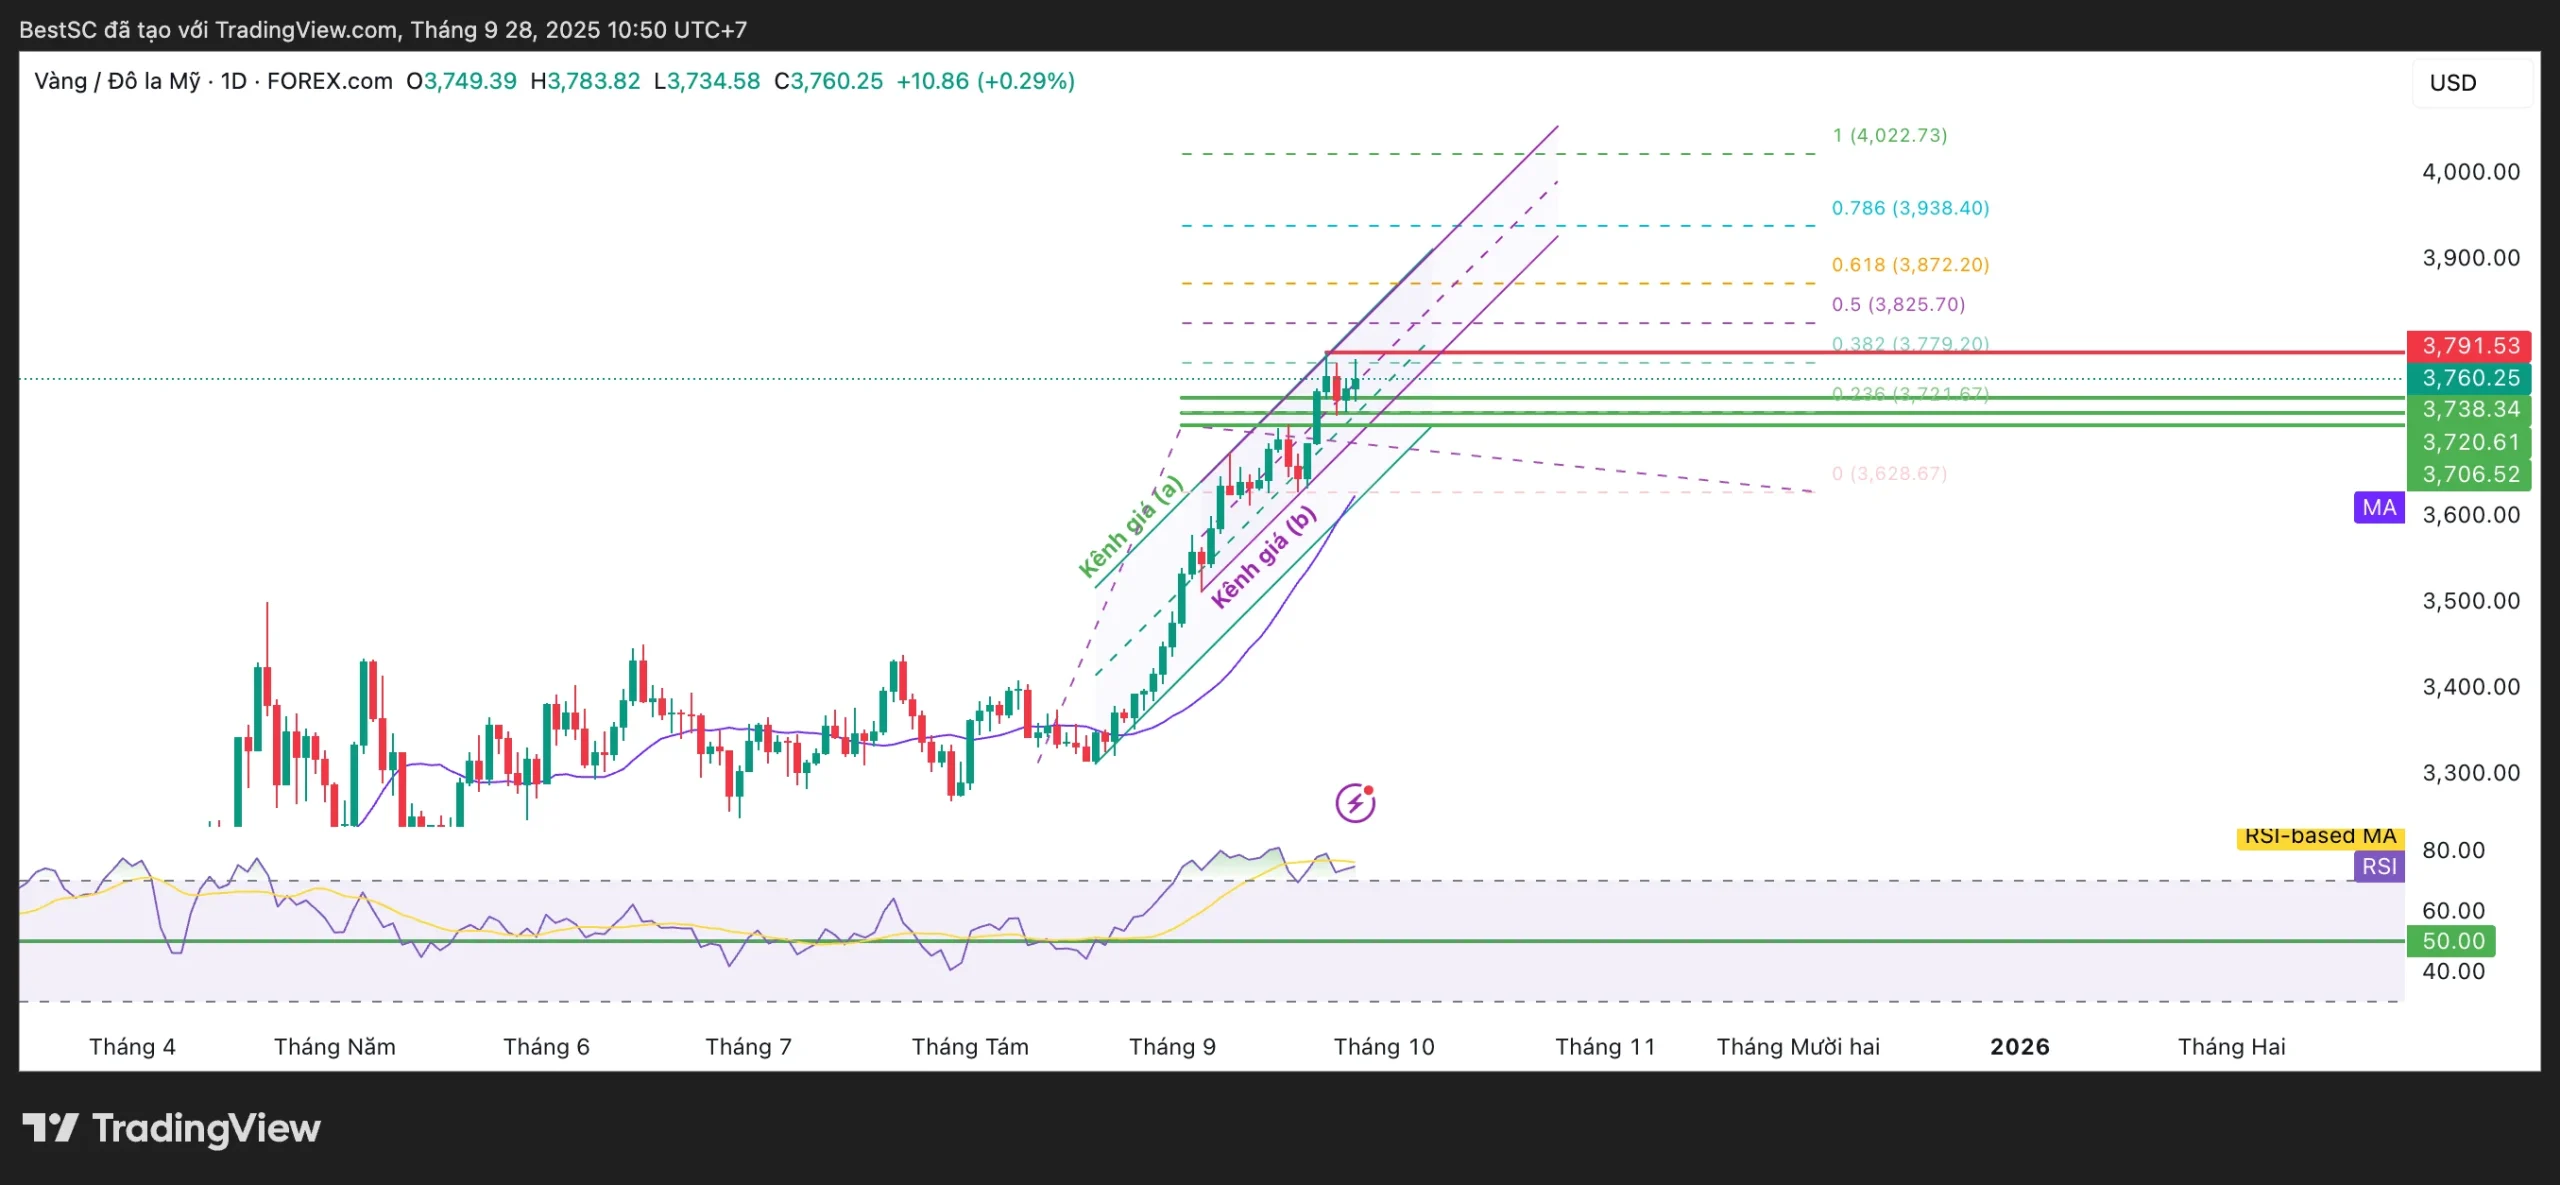The image size is (2560, 1185).
Task: Click the Vàng / Đô la Mỹ symbol title
Action: tap(117, 81)
